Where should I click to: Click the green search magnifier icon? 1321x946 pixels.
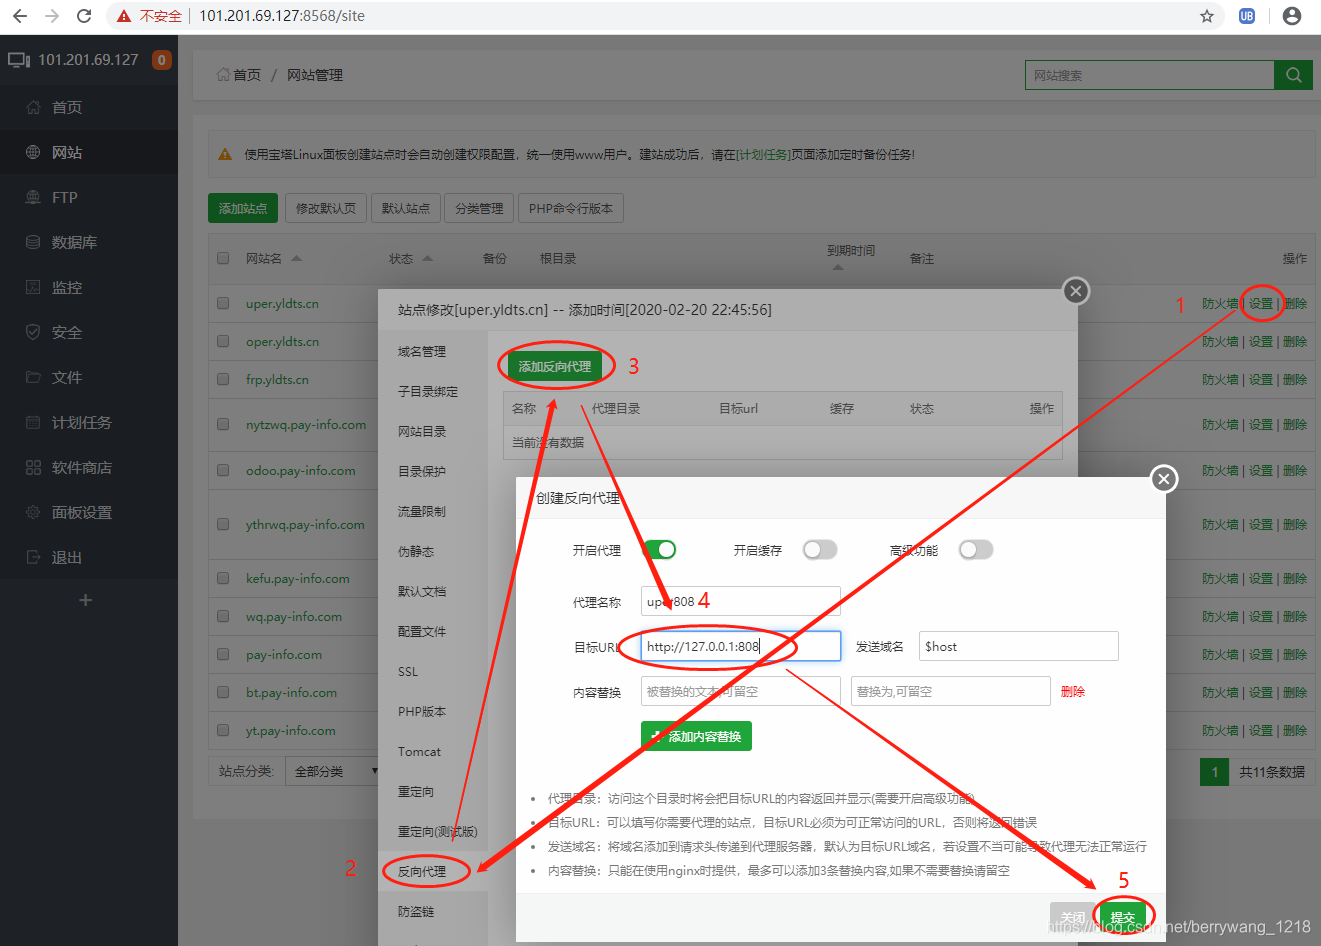click(1293, 74)
